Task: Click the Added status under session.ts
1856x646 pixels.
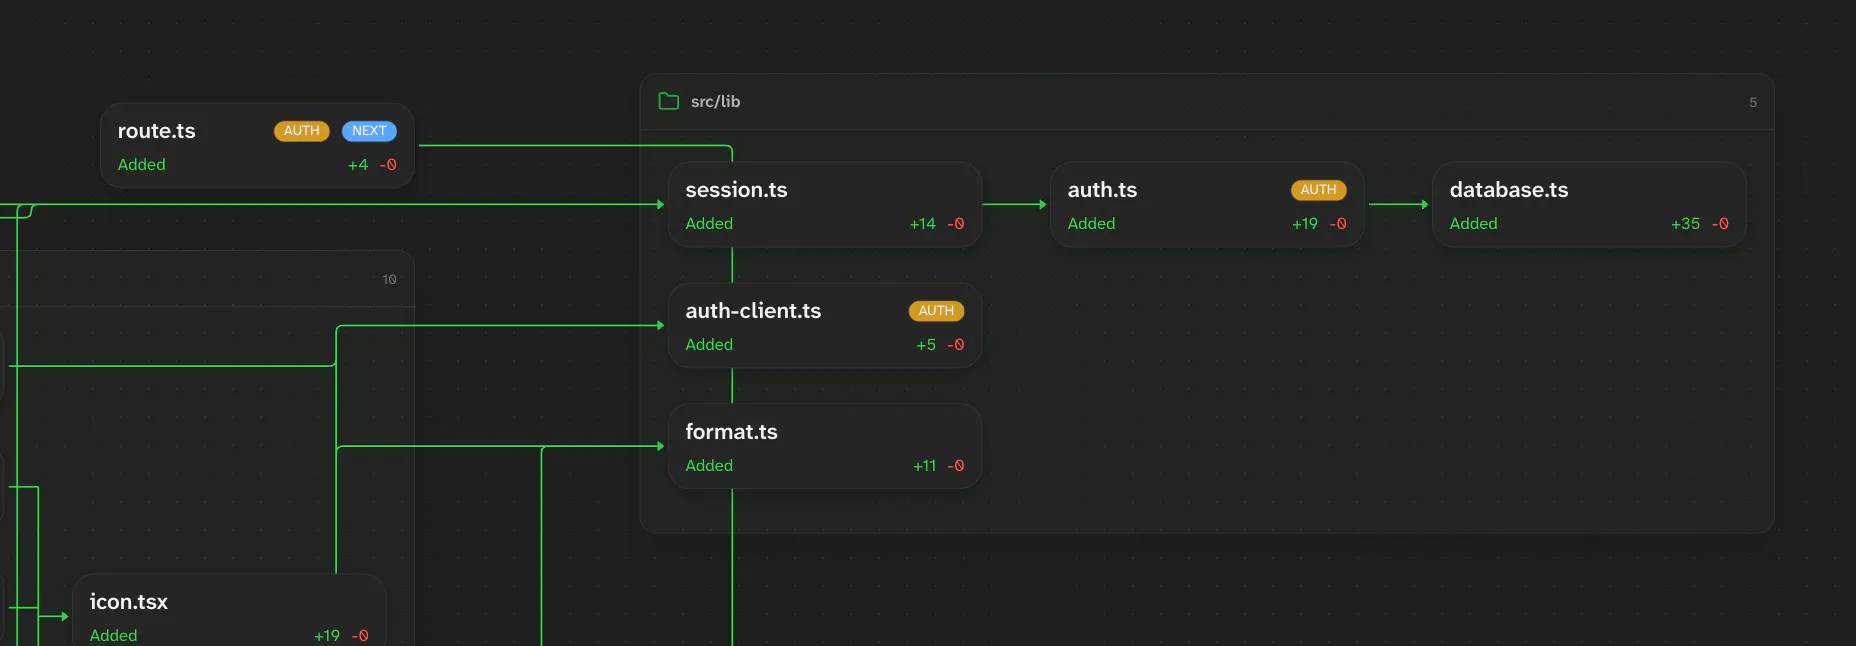Action: (x=709, y=224)
